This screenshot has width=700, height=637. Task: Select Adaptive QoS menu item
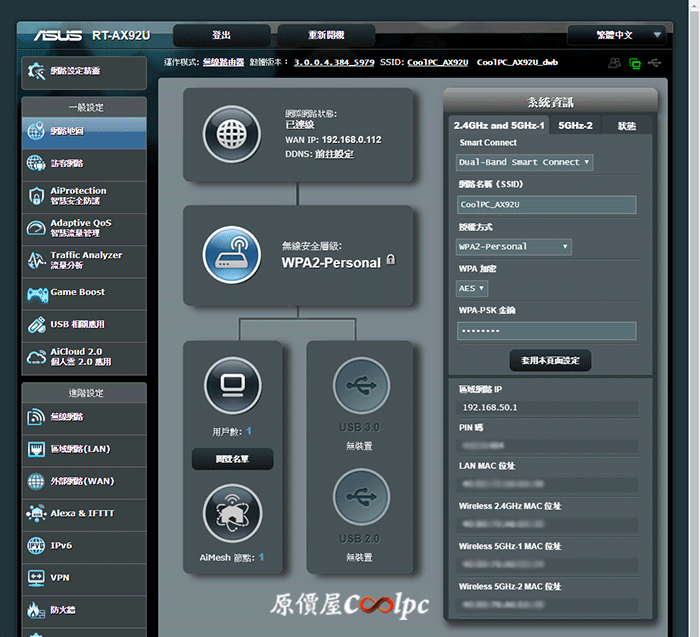(x=84, y=228)
